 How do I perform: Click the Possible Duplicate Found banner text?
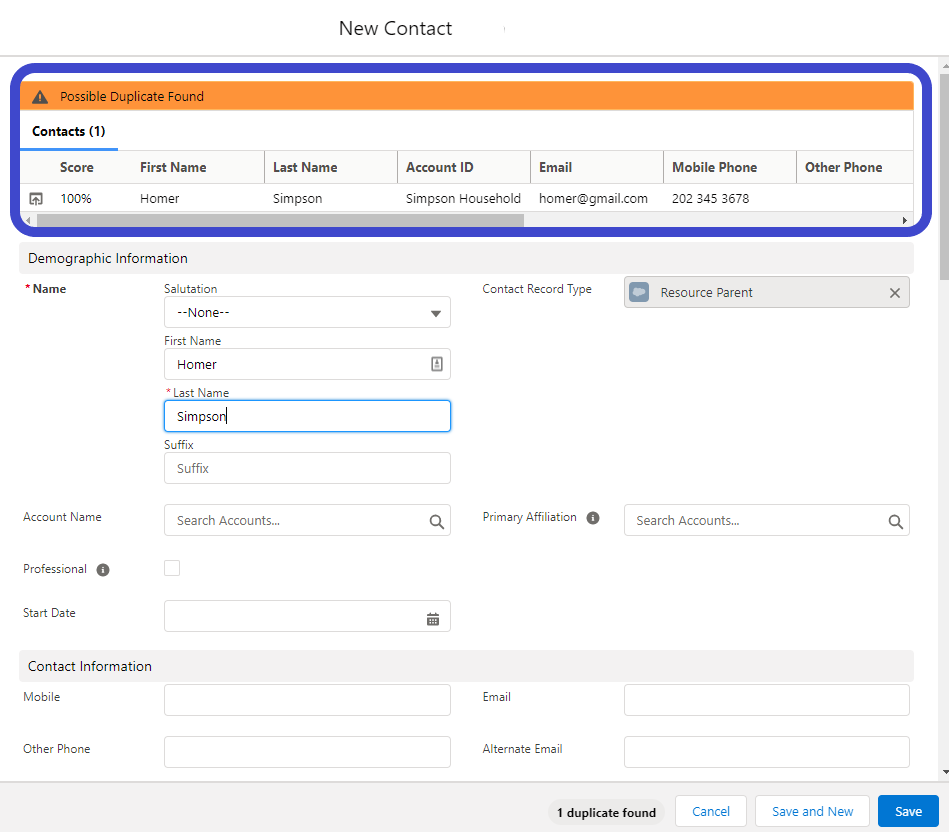coord(132,97)
